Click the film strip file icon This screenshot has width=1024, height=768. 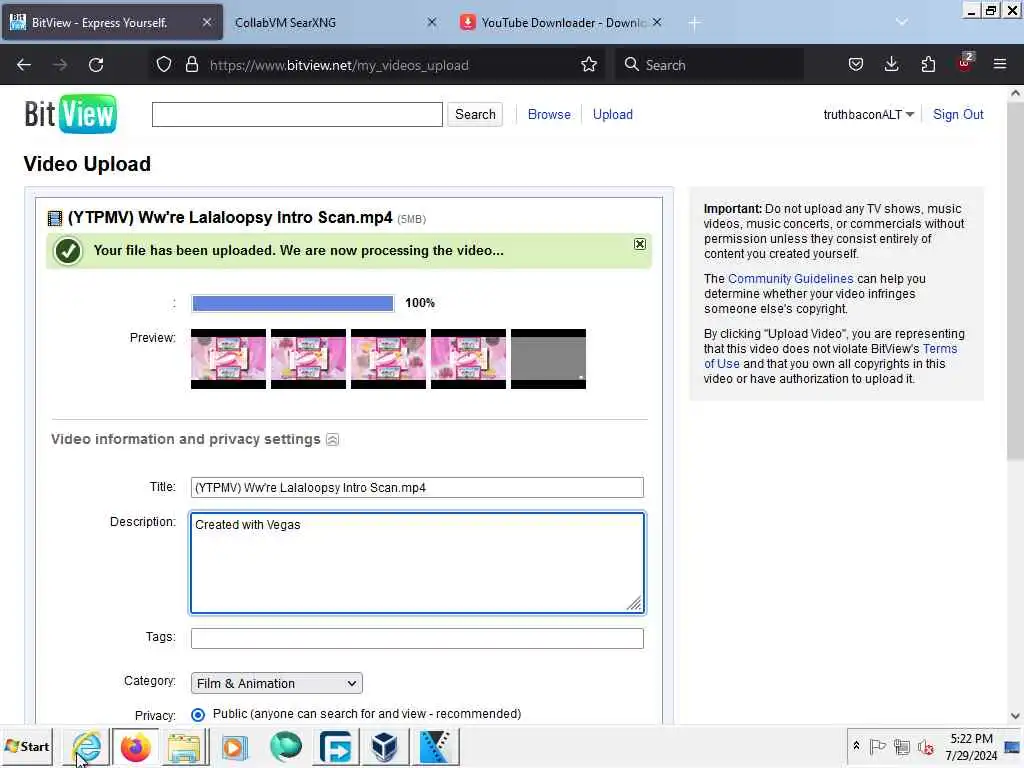pos(55,218)
